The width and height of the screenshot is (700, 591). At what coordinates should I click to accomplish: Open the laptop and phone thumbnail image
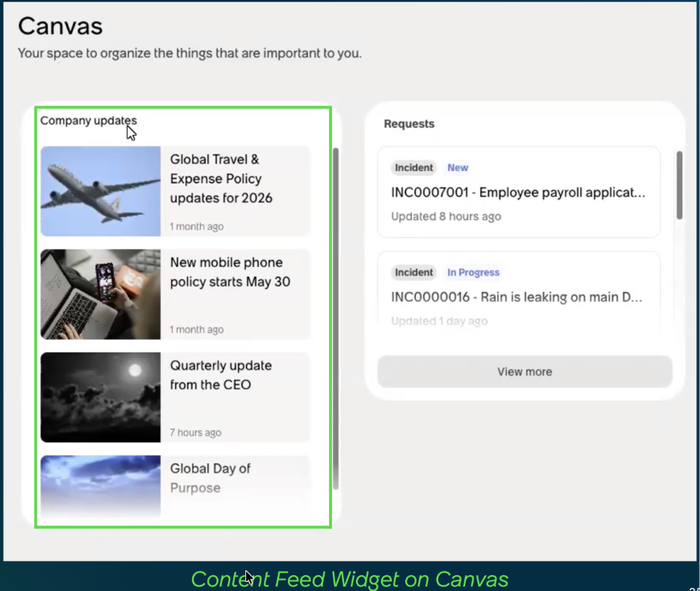[100, 294]
